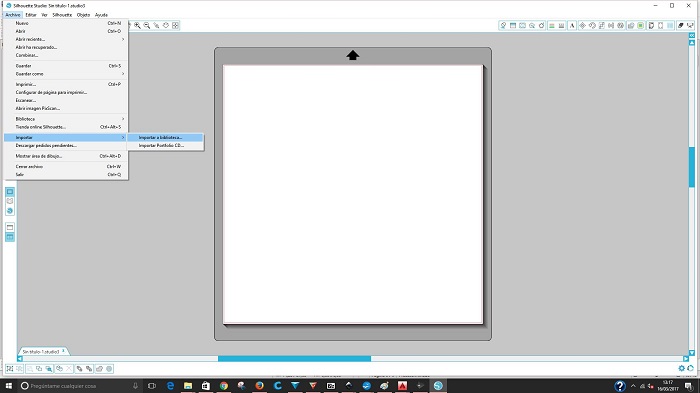Open the Ver menu

coord(44,15)
